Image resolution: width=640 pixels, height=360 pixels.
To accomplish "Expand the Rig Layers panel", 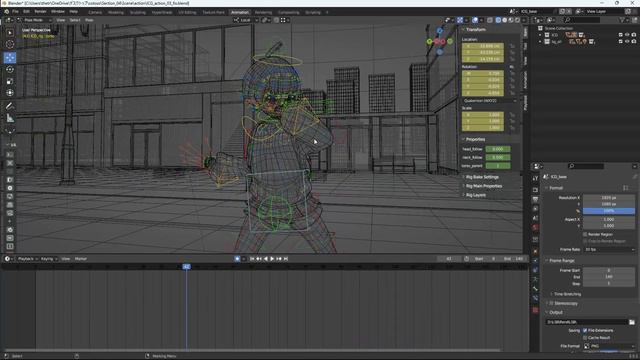I will pyautogui.click(x=475, y=195).
